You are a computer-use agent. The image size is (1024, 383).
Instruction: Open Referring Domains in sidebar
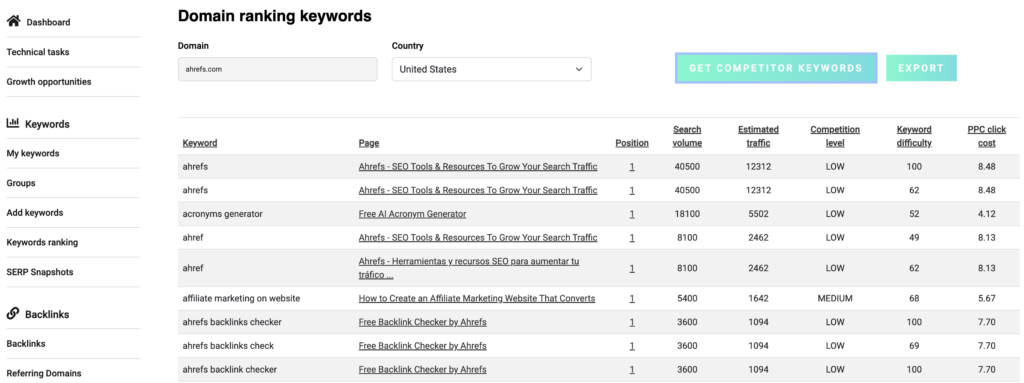(x=44, y=373)
